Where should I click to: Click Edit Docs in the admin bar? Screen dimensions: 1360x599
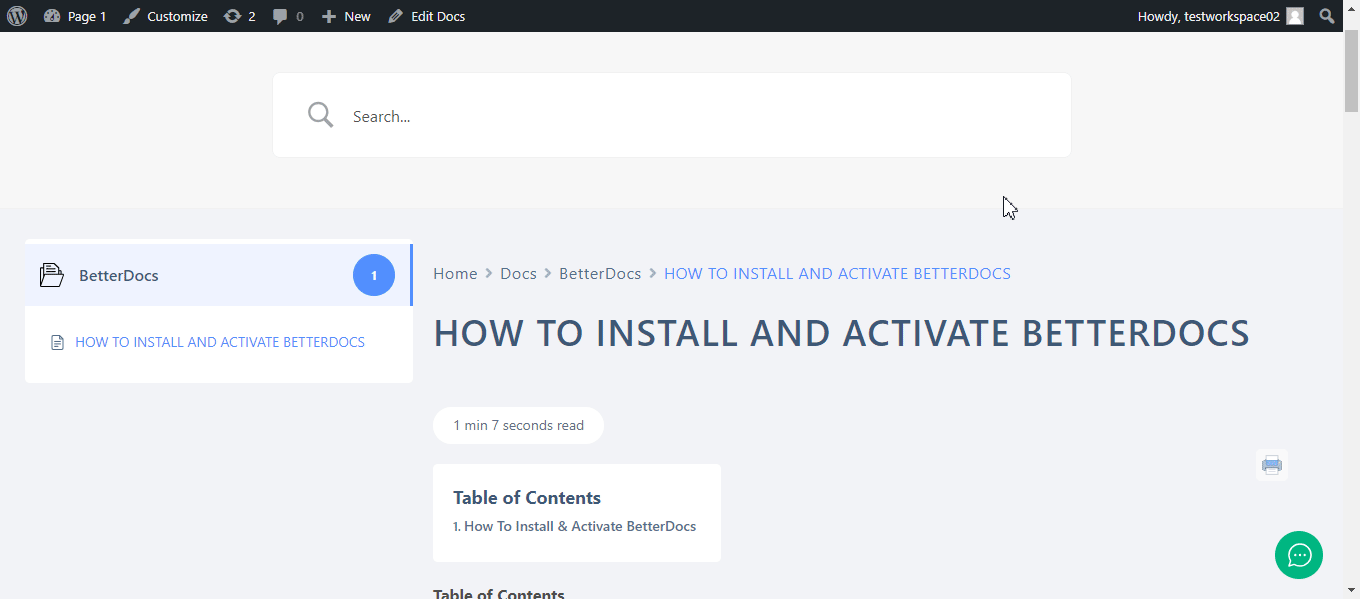tap(437, 15)
